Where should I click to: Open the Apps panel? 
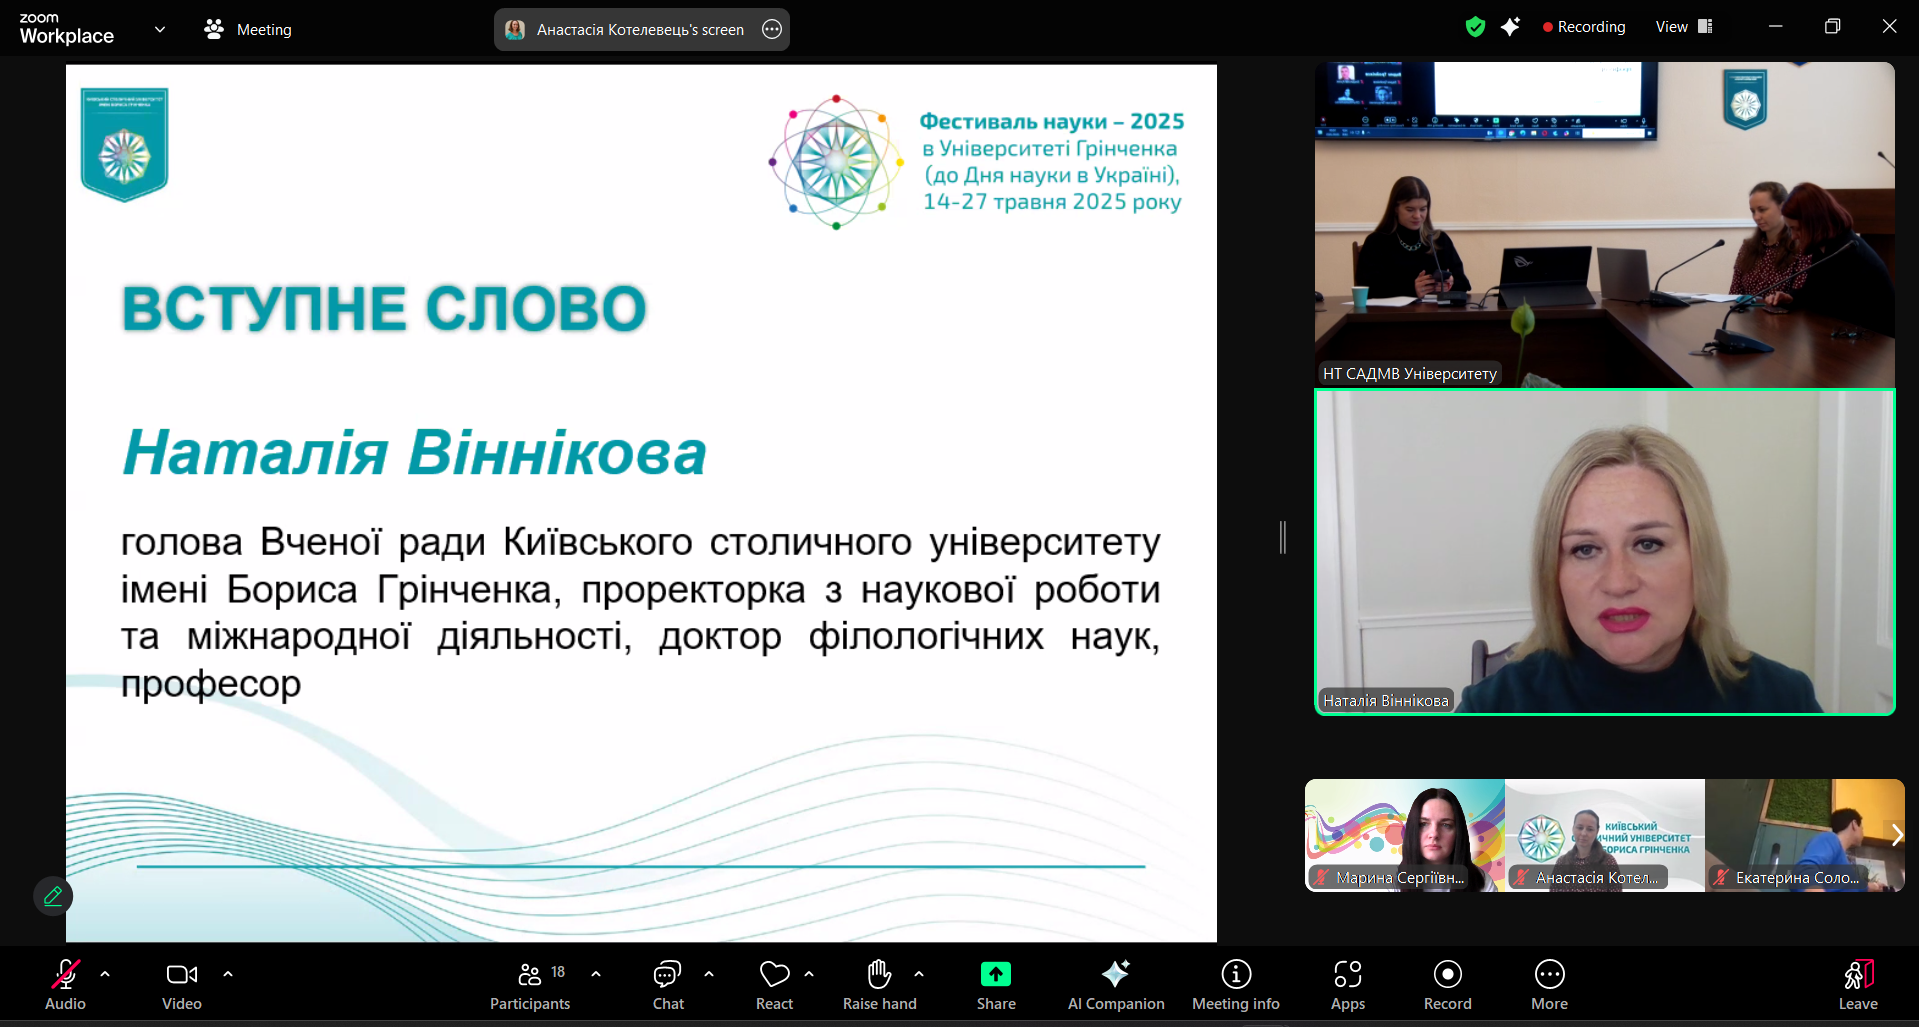[1347, 985]
